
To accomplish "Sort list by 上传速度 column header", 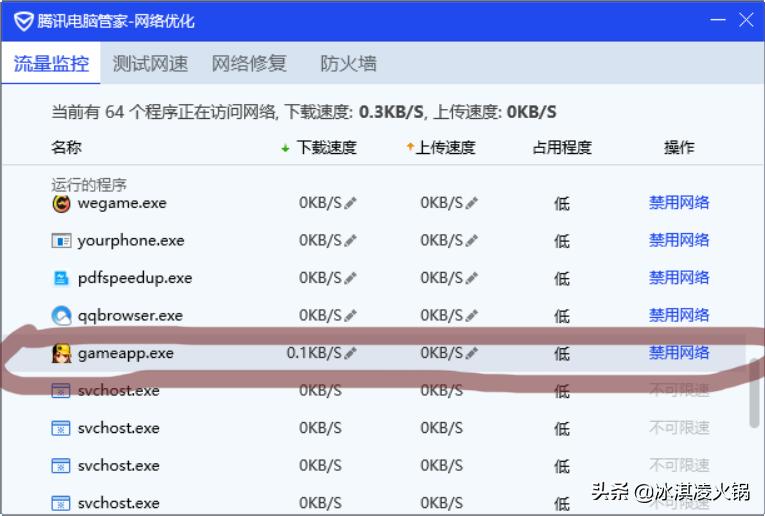I will pos(445,147).
